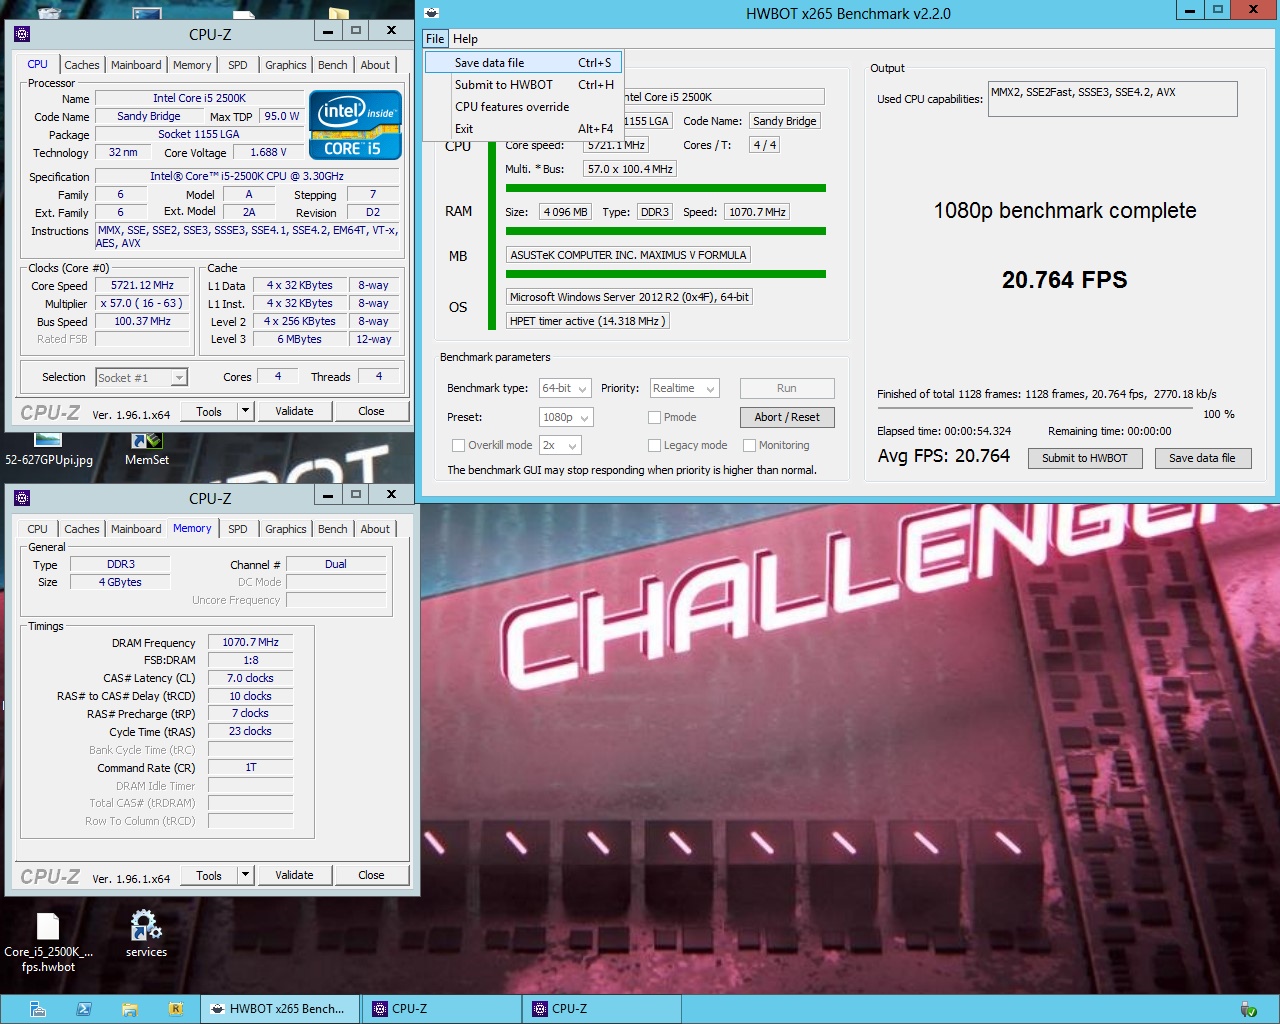1280x1024 pixels.
Task: Open Bench tab in lower CPU-Z
Action: coord(333,529)
